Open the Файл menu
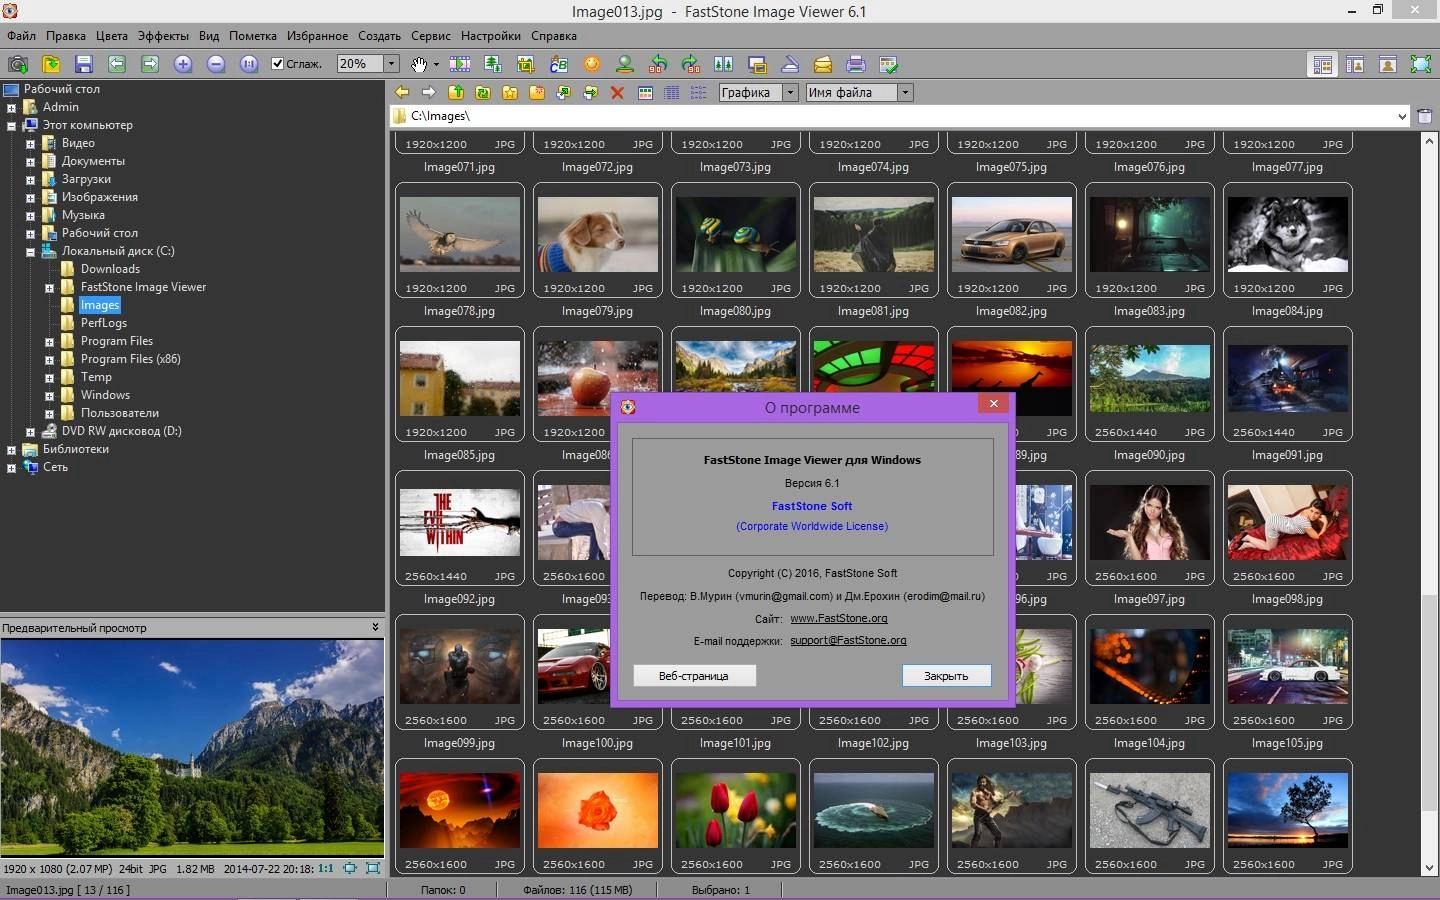 [x=21, y=36]
